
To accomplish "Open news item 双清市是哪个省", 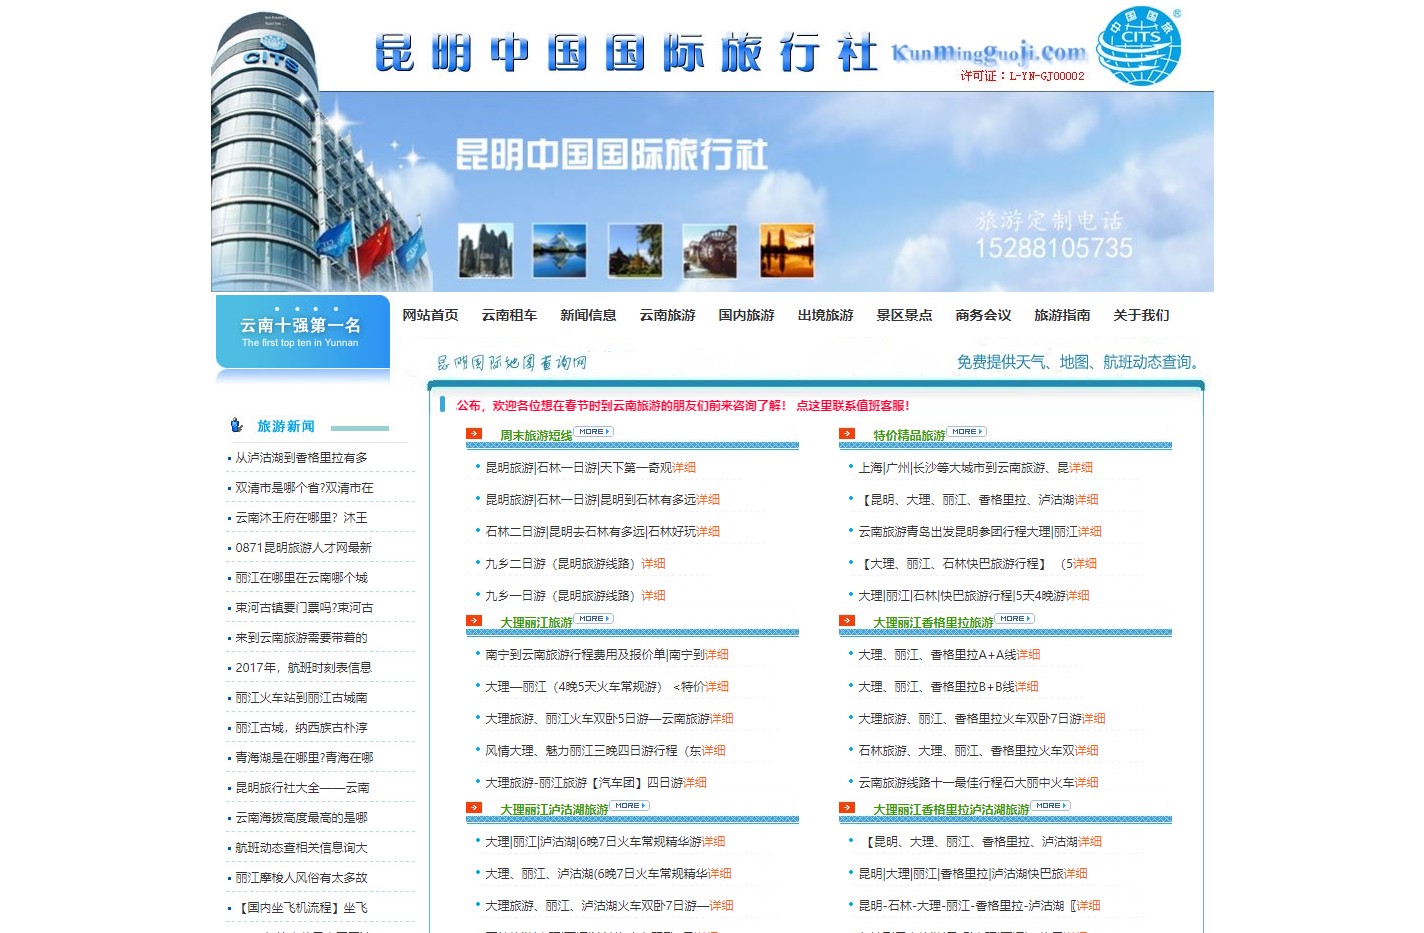I will pos(304,488).
